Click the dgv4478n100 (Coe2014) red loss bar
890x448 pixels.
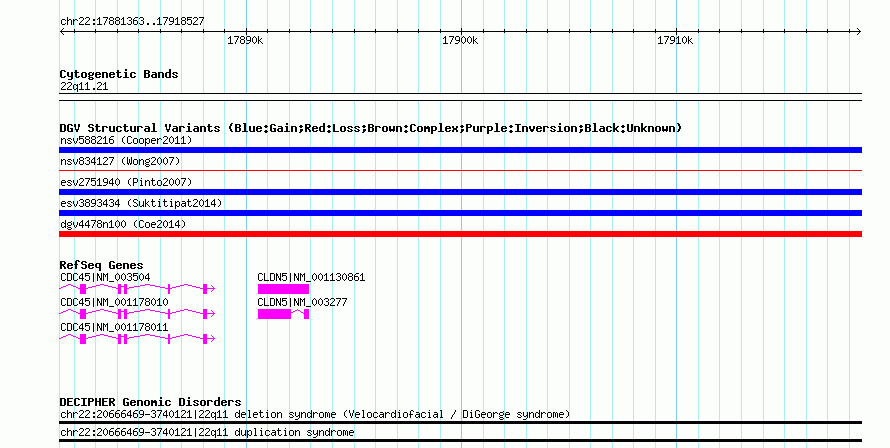click(460, 234)
